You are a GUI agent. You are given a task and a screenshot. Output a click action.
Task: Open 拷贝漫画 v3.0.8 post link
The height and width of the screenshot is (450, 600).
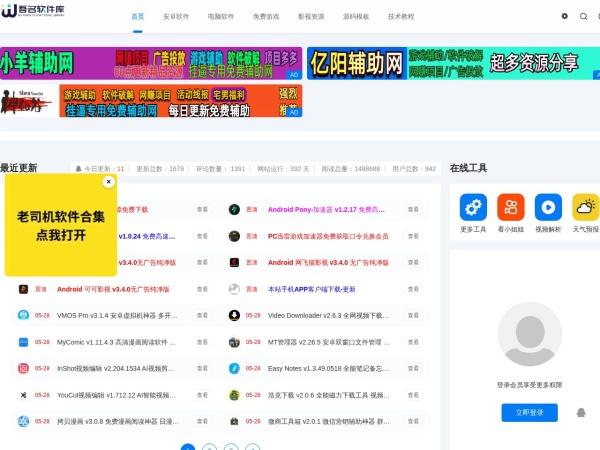pyautogui.click(x=118, y=421)
